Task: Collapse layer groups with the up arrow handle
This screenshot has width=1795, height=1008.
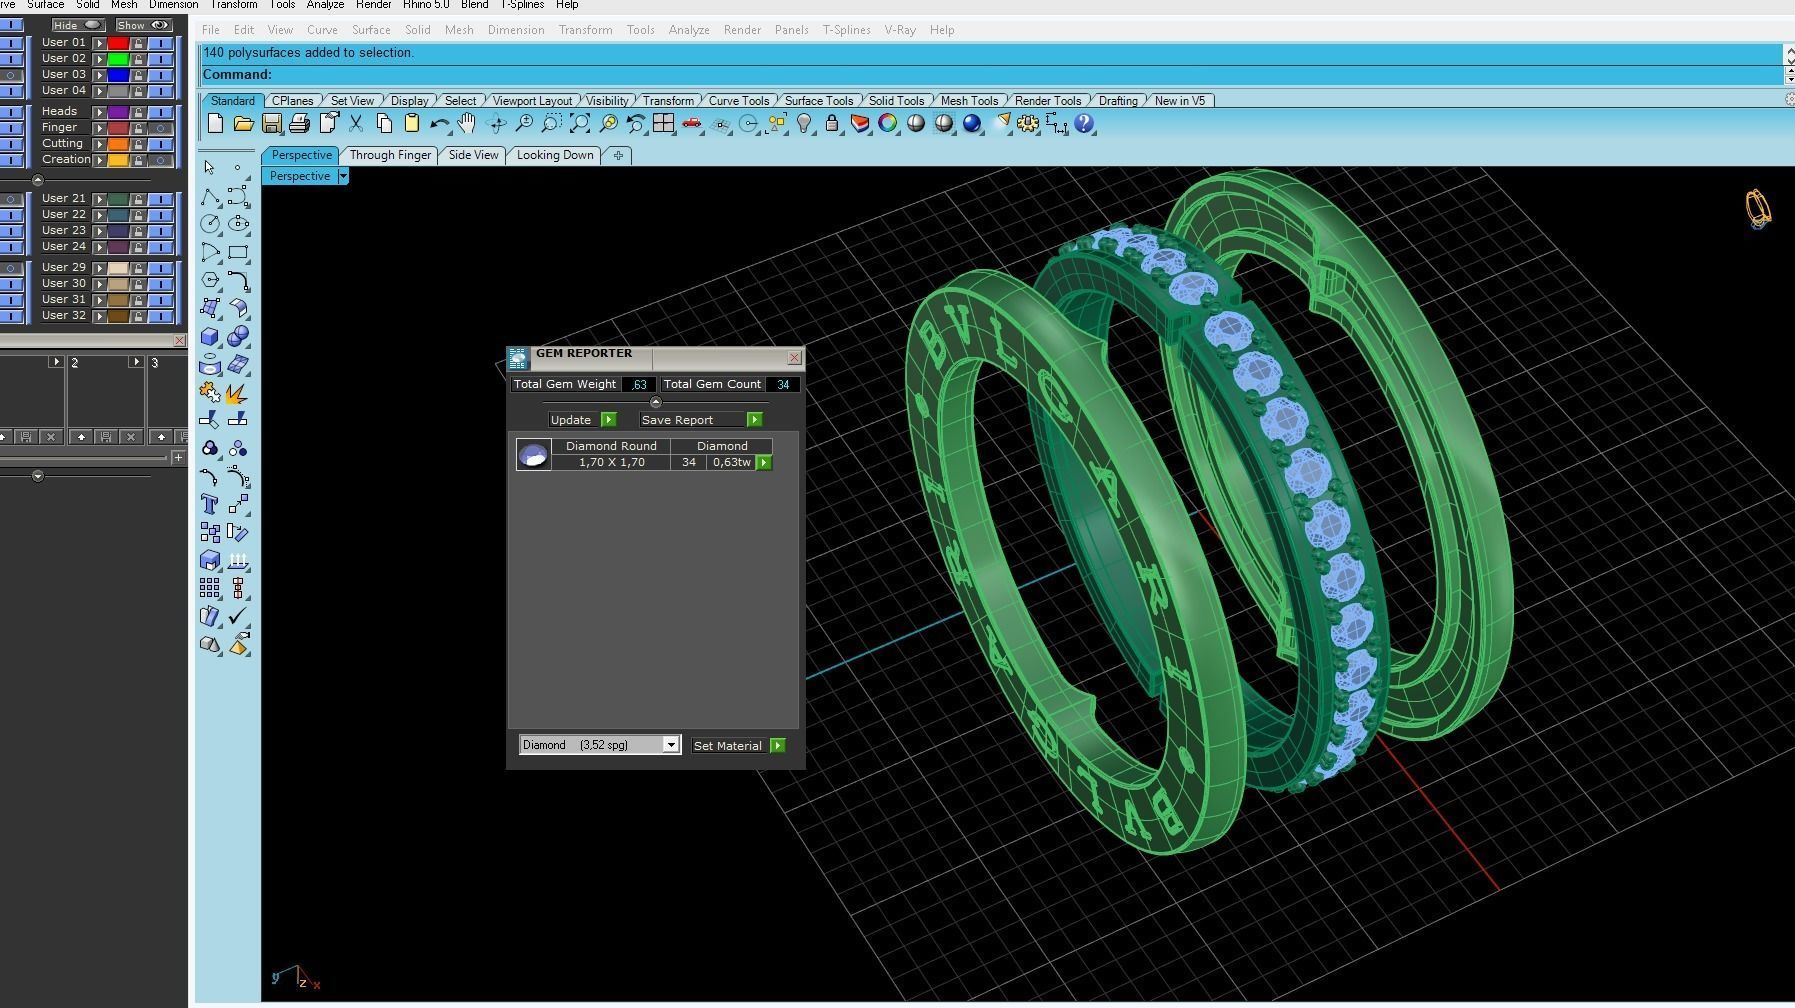Action: pyautogui.click(x=38, y=180)
